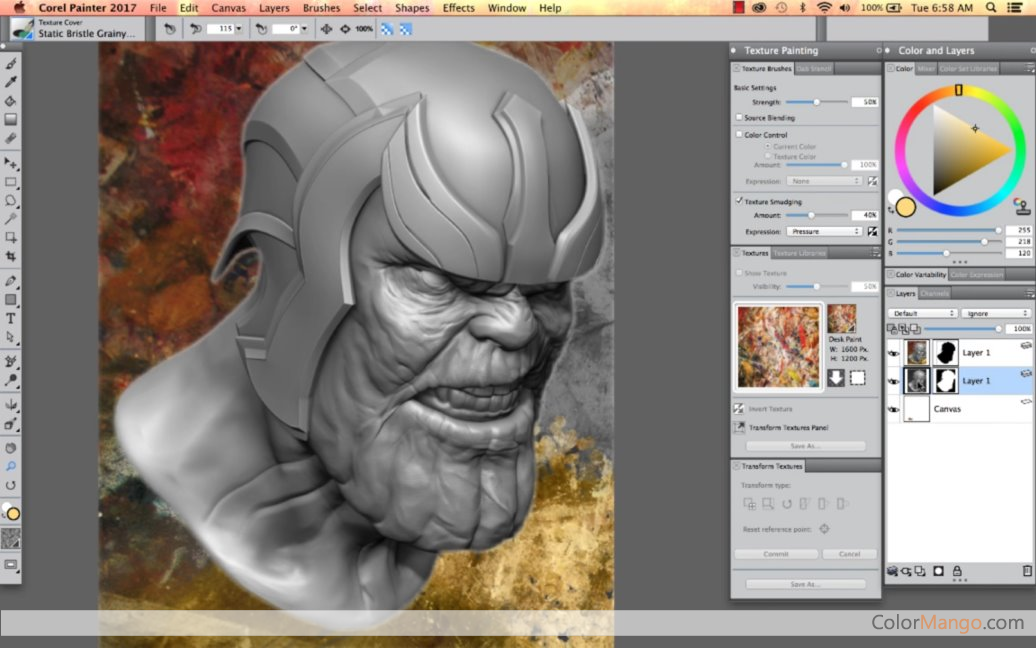
Task: Open the paper selector in the toolbox
Action: (11, 538)
